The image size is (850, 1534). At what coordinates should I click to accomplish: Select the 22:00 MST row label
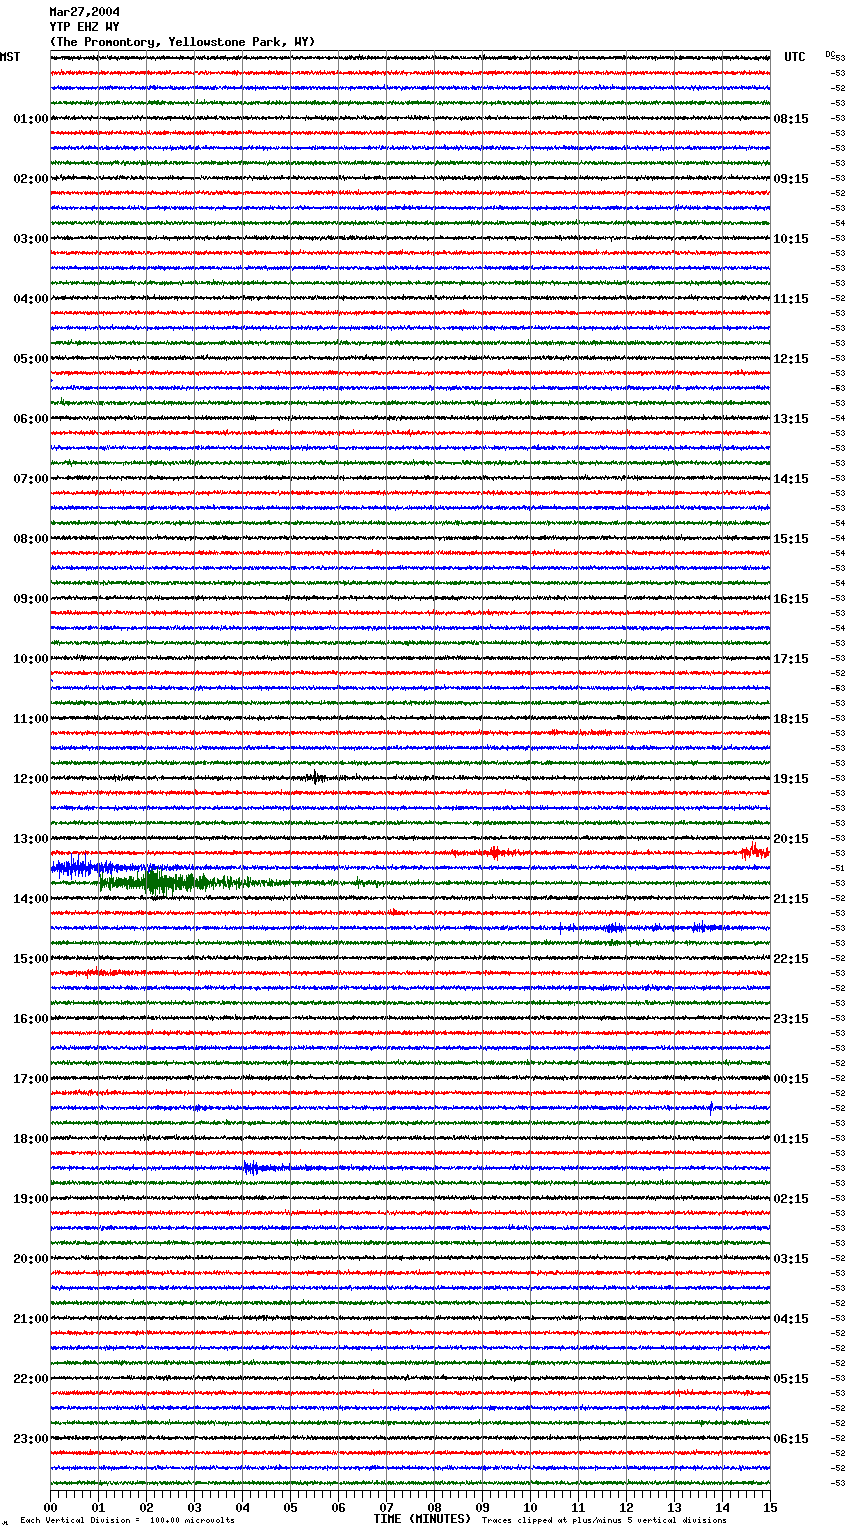[x=30, y=1379]
